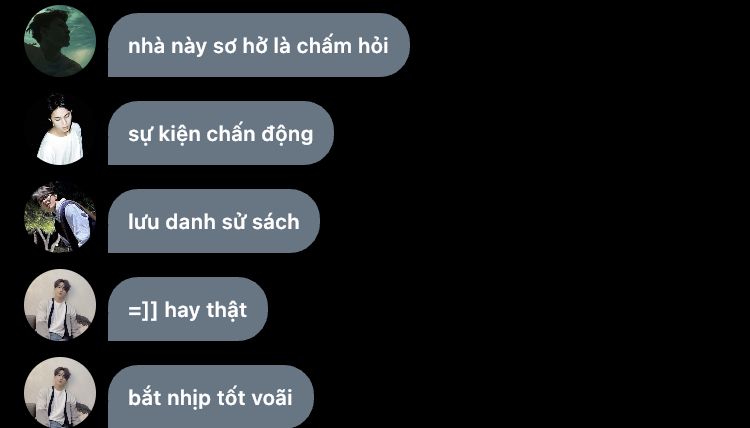
Task: Select the 'lưu danh sử sách' message bubble
Action: 214,221
